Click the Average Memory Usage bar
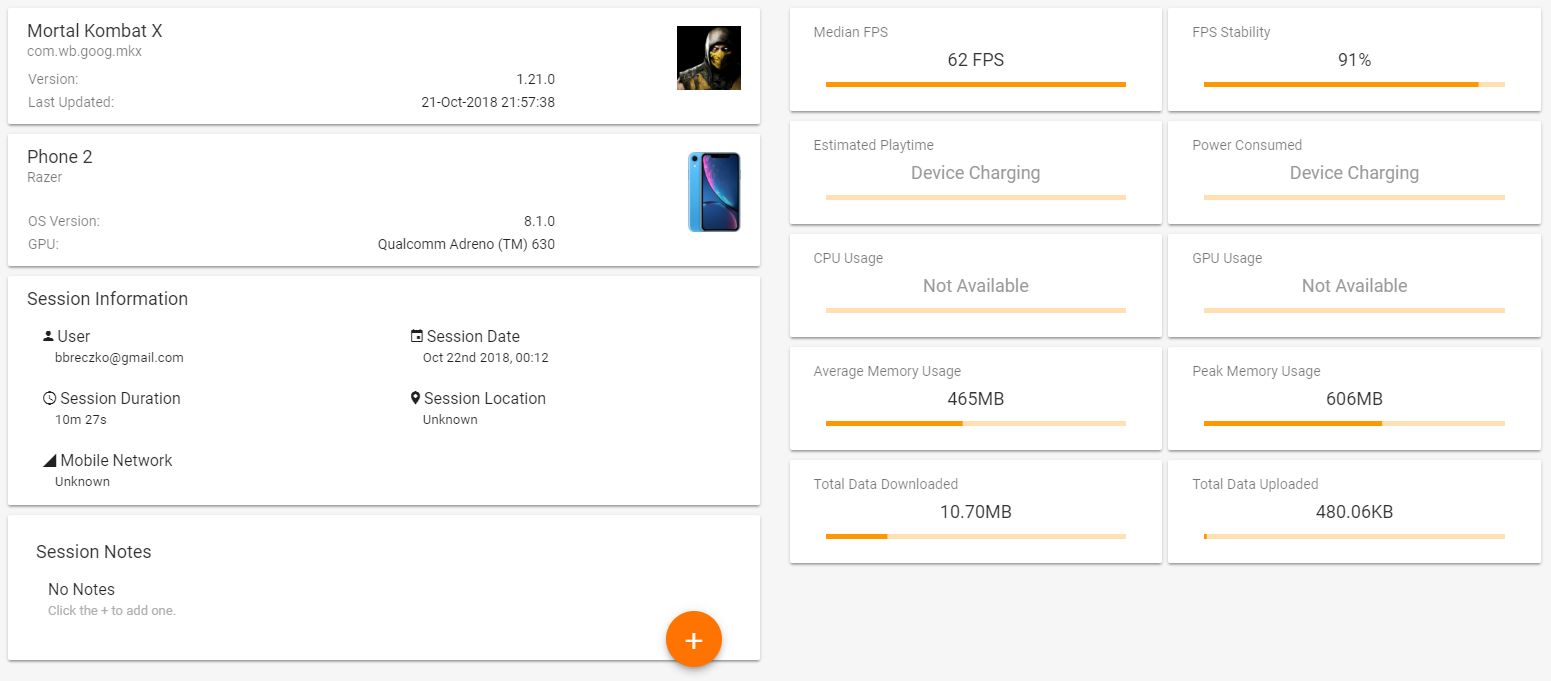 (x=975, y=424)
